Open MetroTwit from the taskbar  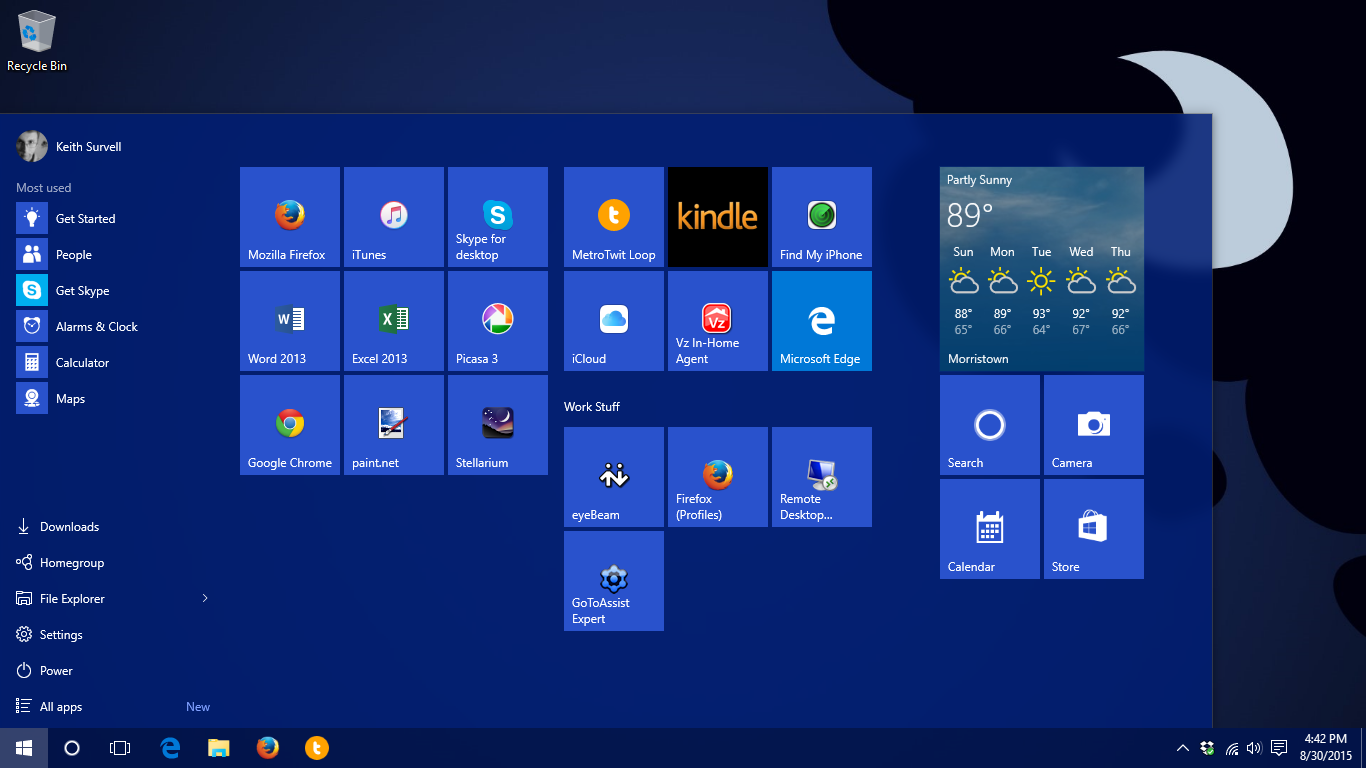316,748
